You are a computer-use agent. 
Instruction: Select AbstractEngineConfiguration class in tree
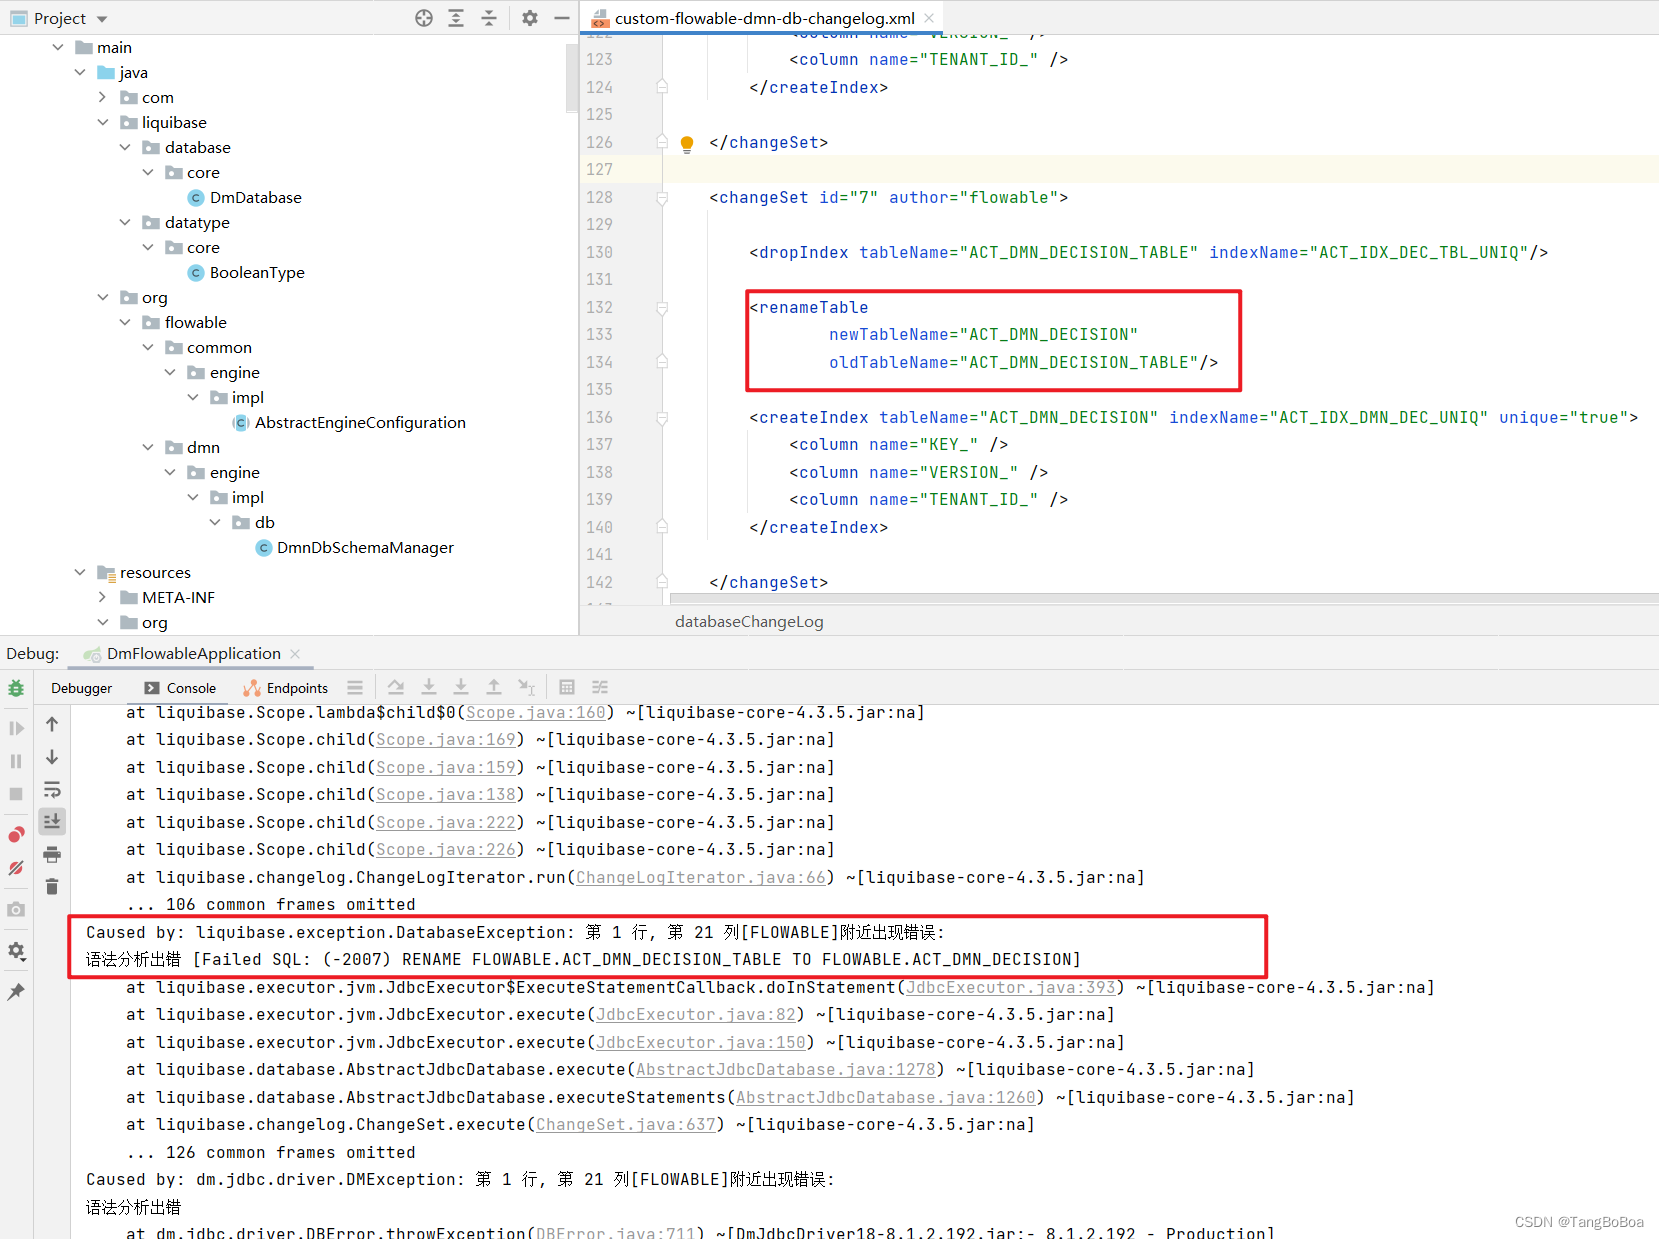click(360, 423)
